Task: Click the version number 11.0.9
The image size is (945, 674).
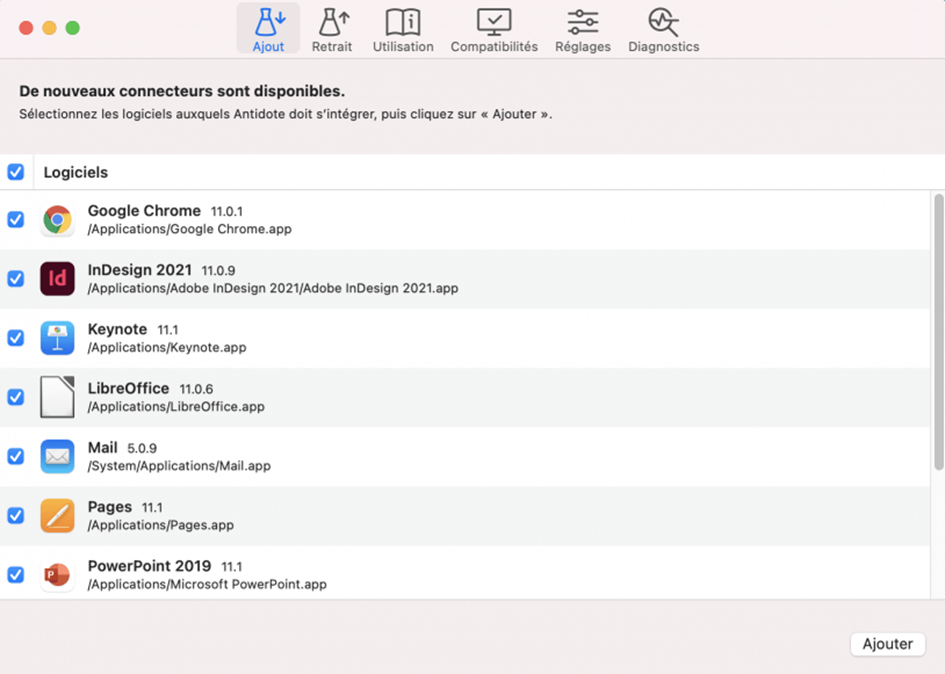Action: (218, 271)
